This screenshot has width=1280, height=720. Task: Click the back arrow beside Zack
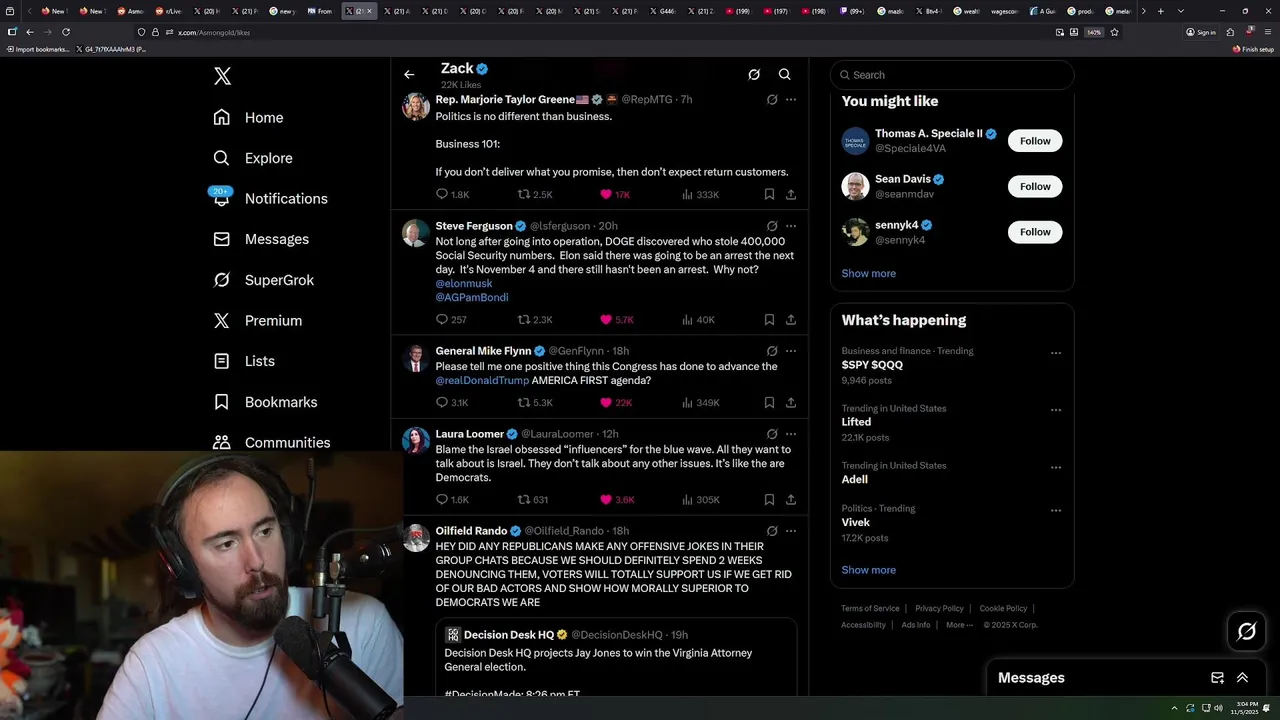(409, 74)
